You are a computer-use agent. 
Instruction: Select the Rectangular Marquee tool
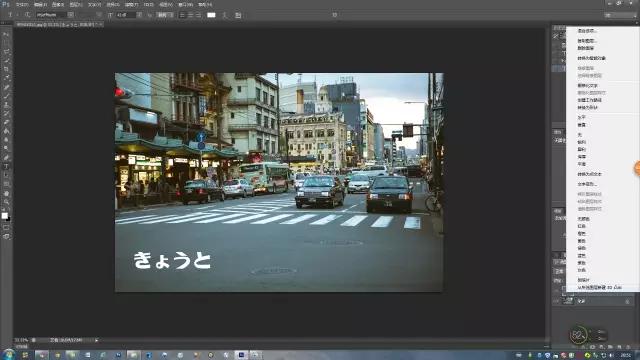(6, 43)
